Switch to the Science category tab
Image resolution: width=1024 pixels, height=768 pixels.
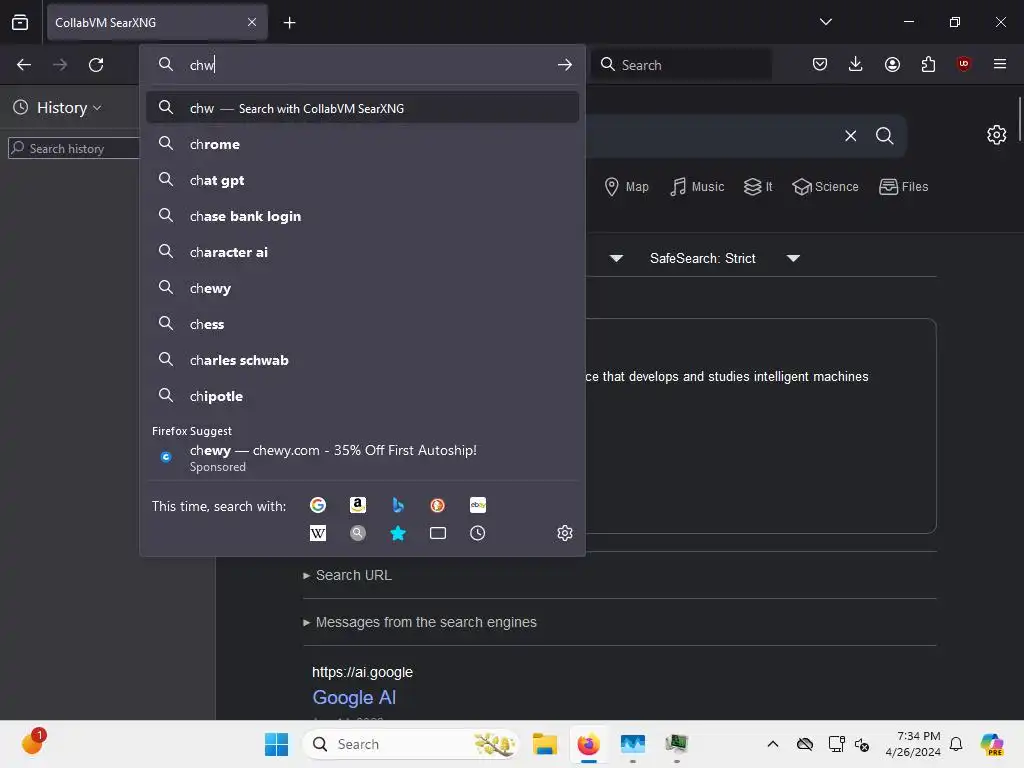pos(825,187)
